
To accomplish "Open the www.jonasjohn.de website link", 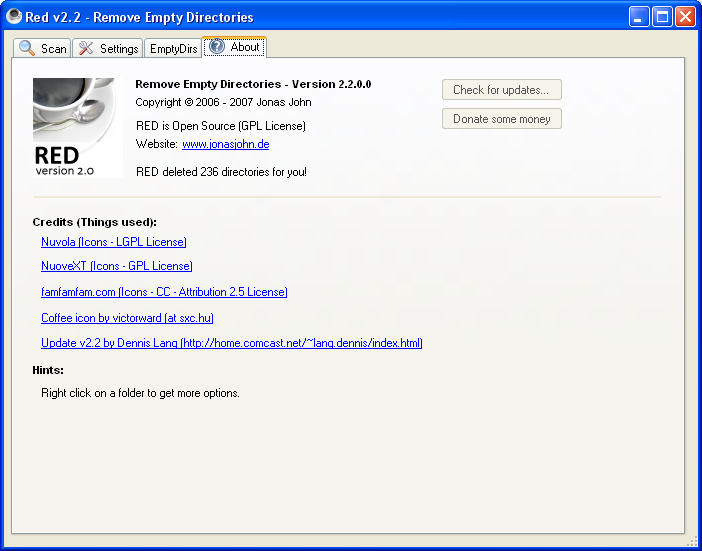I will [226, 144].
